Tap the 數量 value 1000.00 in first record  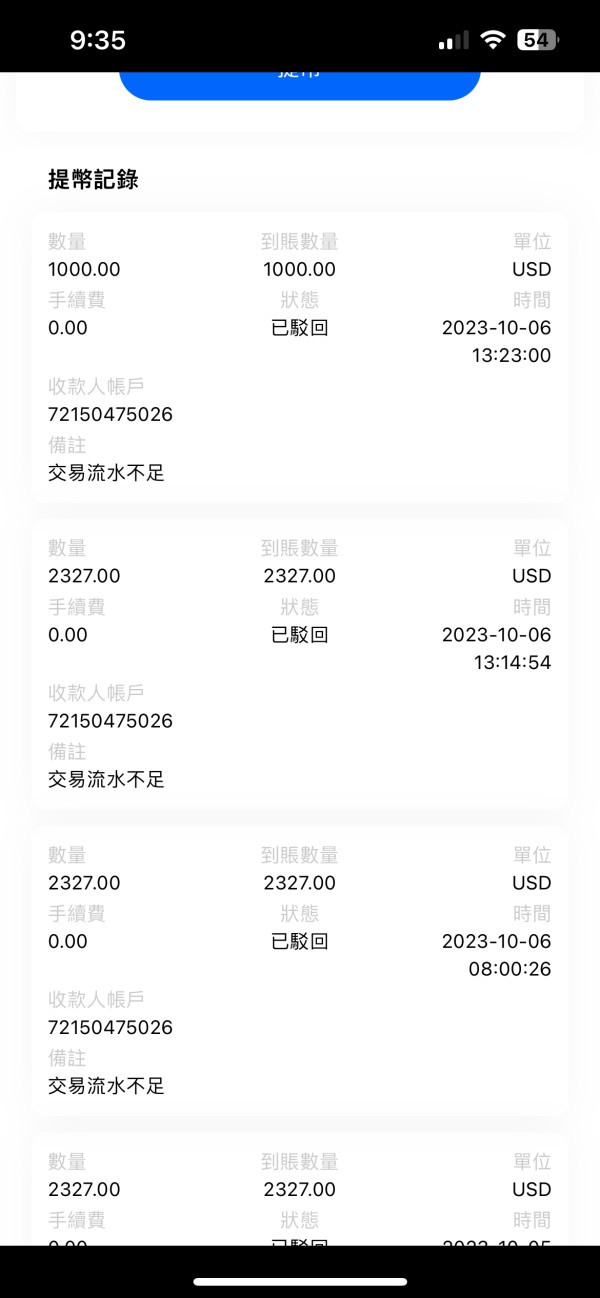84,270
